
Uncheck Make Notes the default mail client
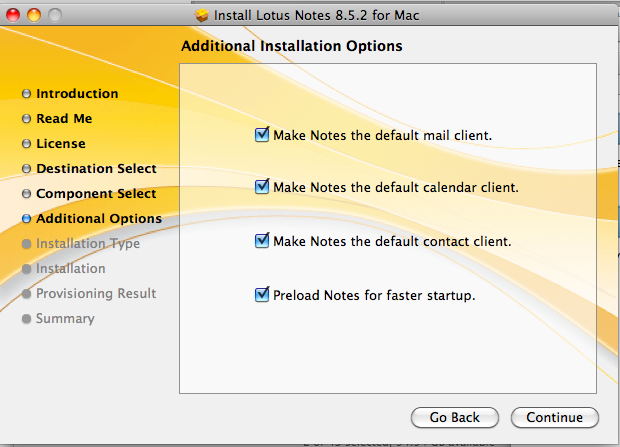[x=262, y=135]
